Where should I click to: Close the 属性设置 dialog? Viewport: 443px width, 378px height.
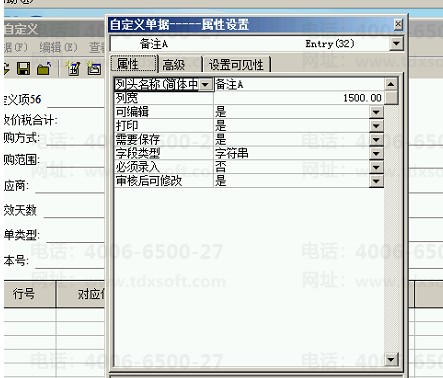(398, 24)
